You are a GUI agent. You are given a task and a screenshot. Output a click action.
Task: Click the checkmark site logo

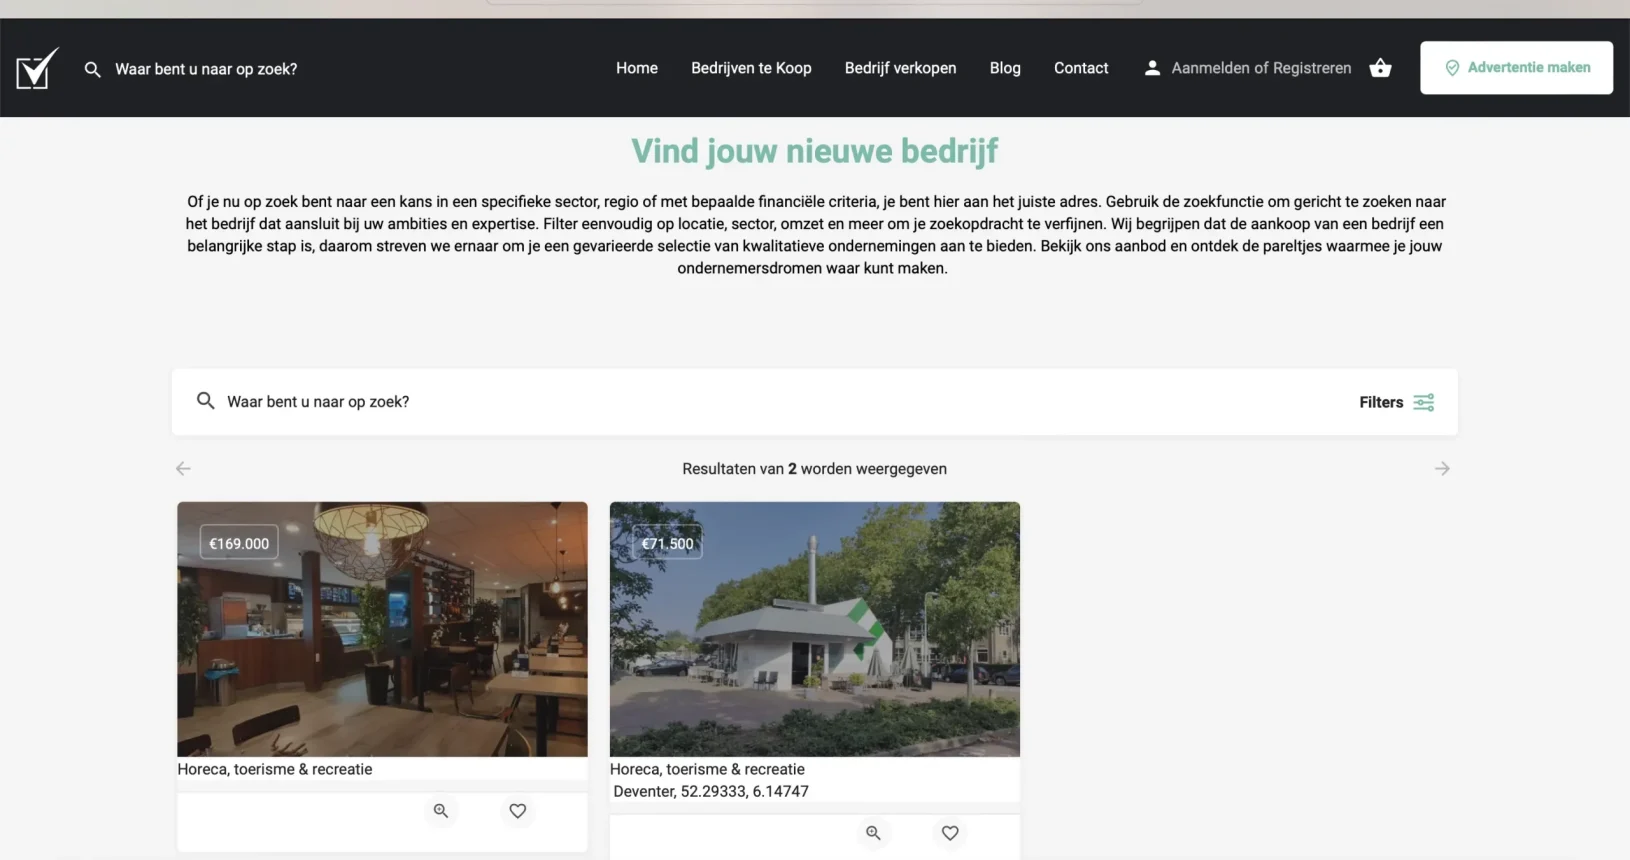(37, 69)
